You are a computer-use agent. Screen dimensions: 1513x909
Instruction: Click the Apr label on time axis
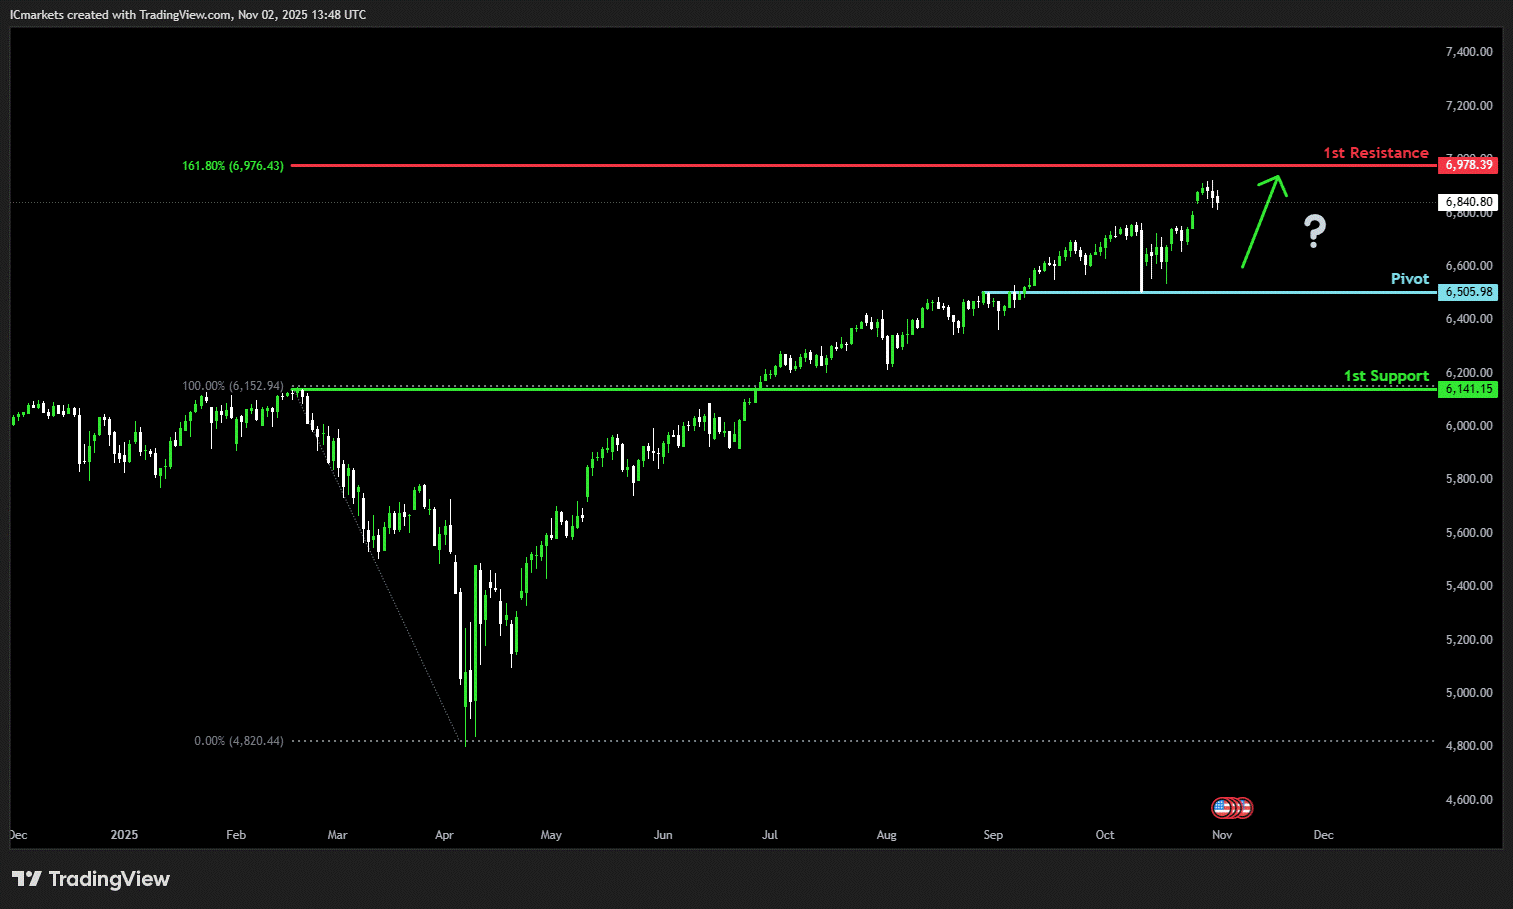pos(444,835)
